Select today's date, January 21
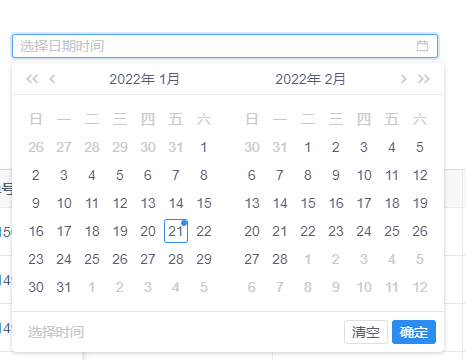The width and height of the screenshot is (466, 360). 176,231
